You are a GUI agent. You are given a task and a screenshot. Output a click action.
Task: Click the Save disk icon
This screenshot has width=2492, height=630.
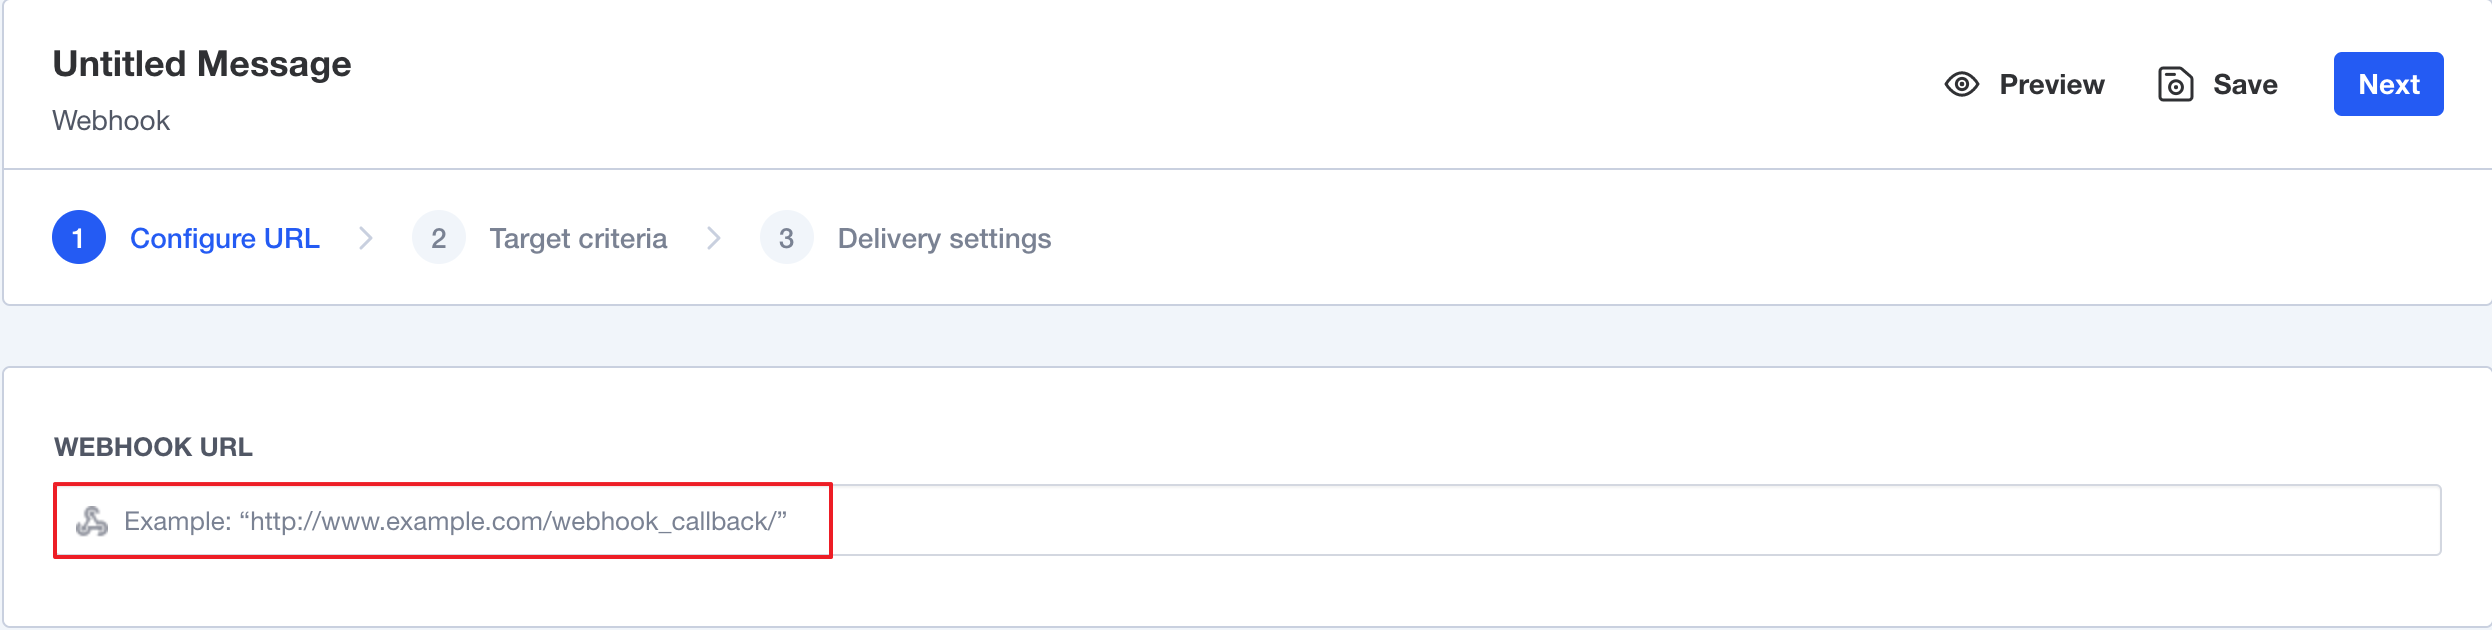tap(2175, 84)
